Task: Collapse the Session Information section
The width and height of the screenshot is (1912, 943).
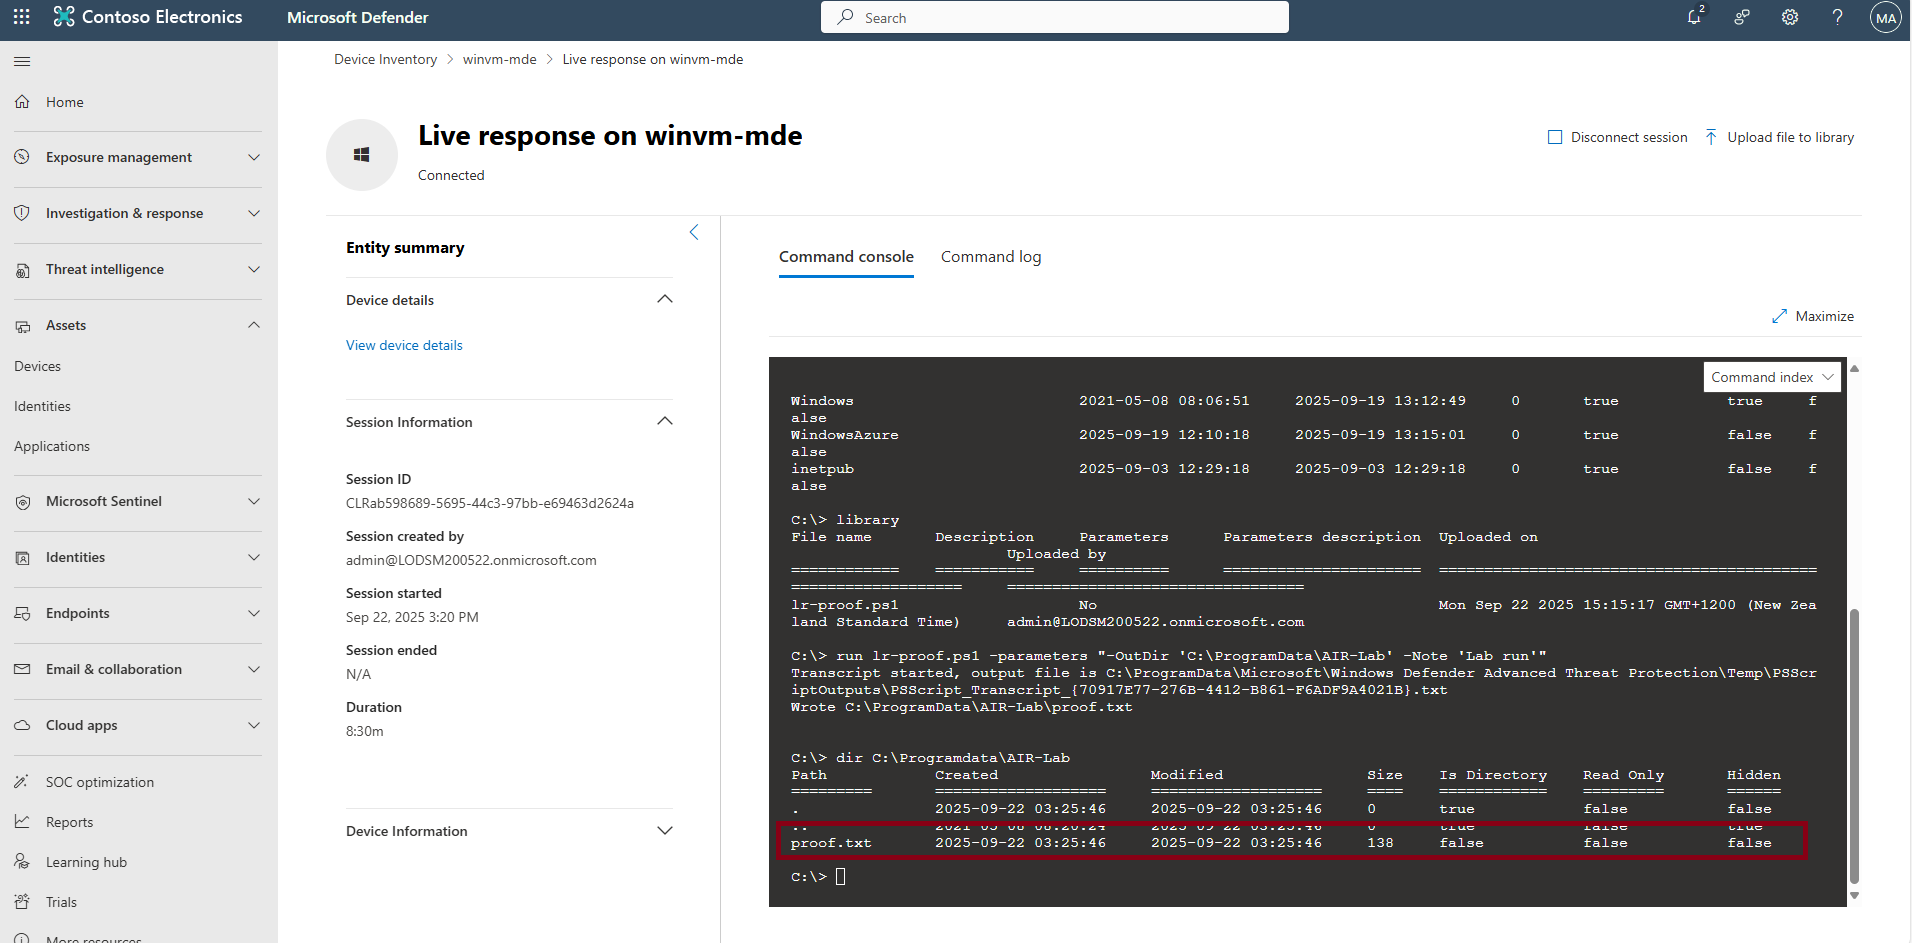Action: [665, 421]
